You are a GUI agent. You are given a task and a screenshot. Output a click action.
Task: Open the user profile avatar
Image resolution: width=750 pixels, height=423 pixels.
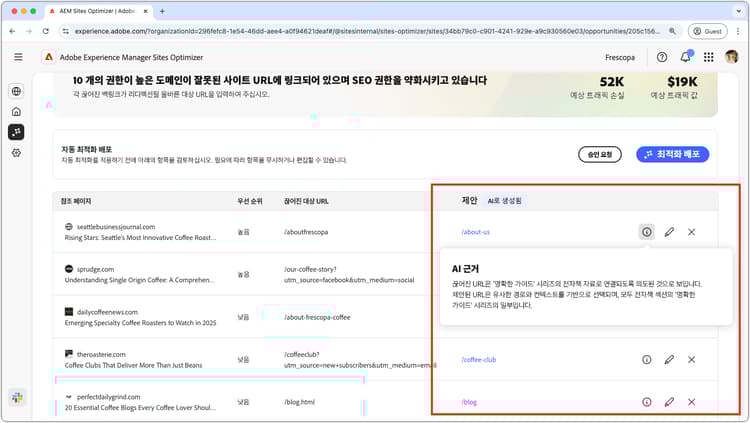(x=731, y=57)
